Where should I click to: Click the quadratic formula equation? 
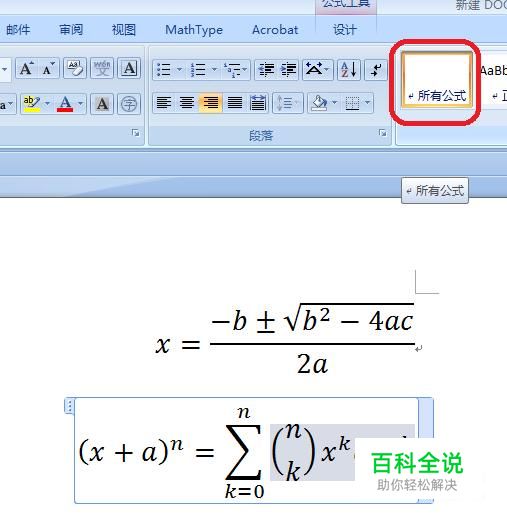(x=285, y=338)
